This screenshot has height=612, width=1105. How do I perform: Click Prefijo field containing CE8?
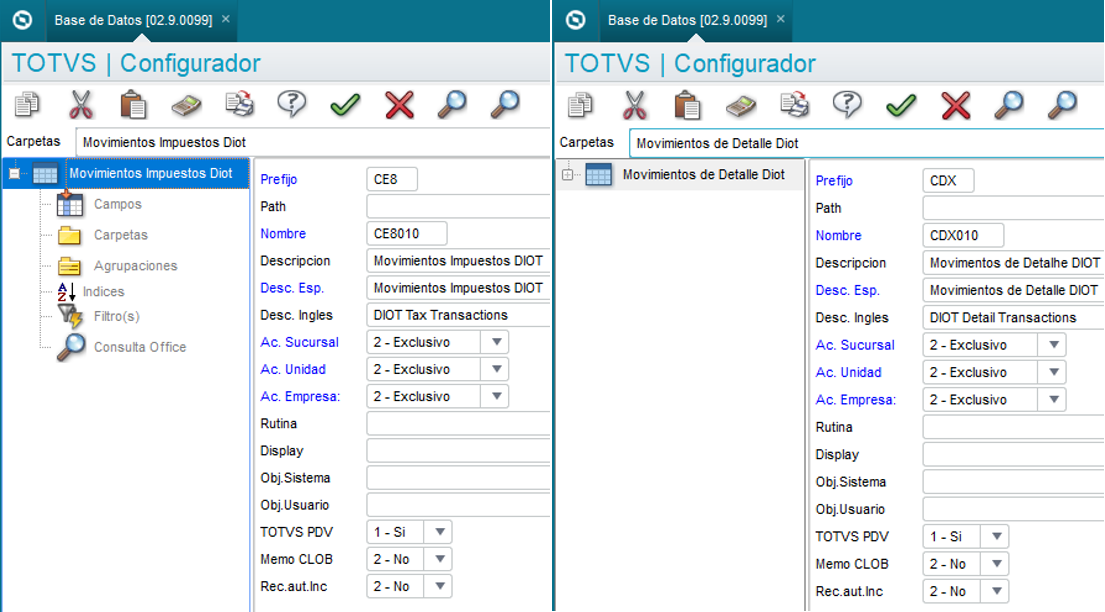(392, 179)
